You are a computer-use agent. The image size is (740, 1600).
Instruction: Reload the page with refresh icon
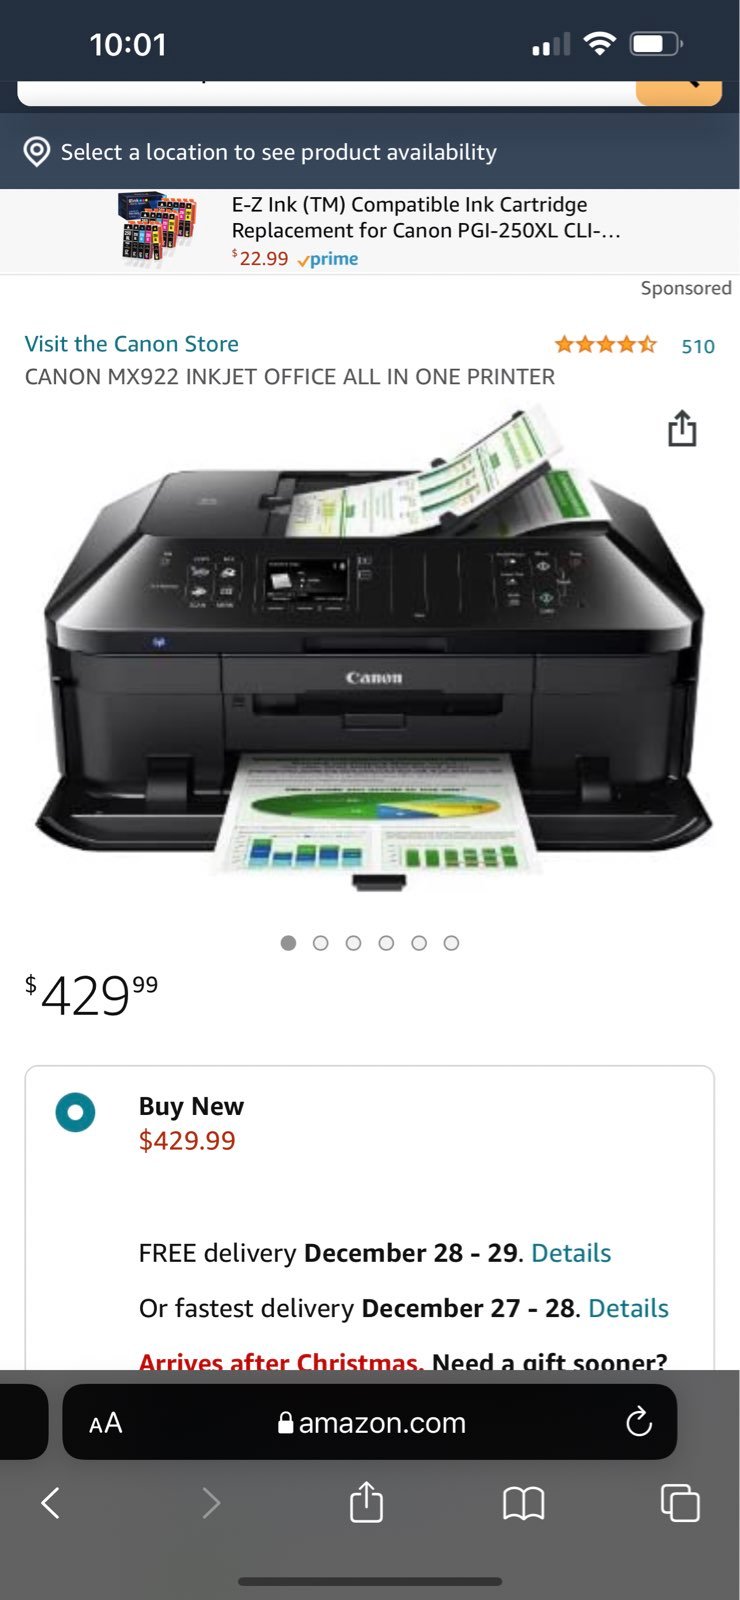[x=638, y=1422]
